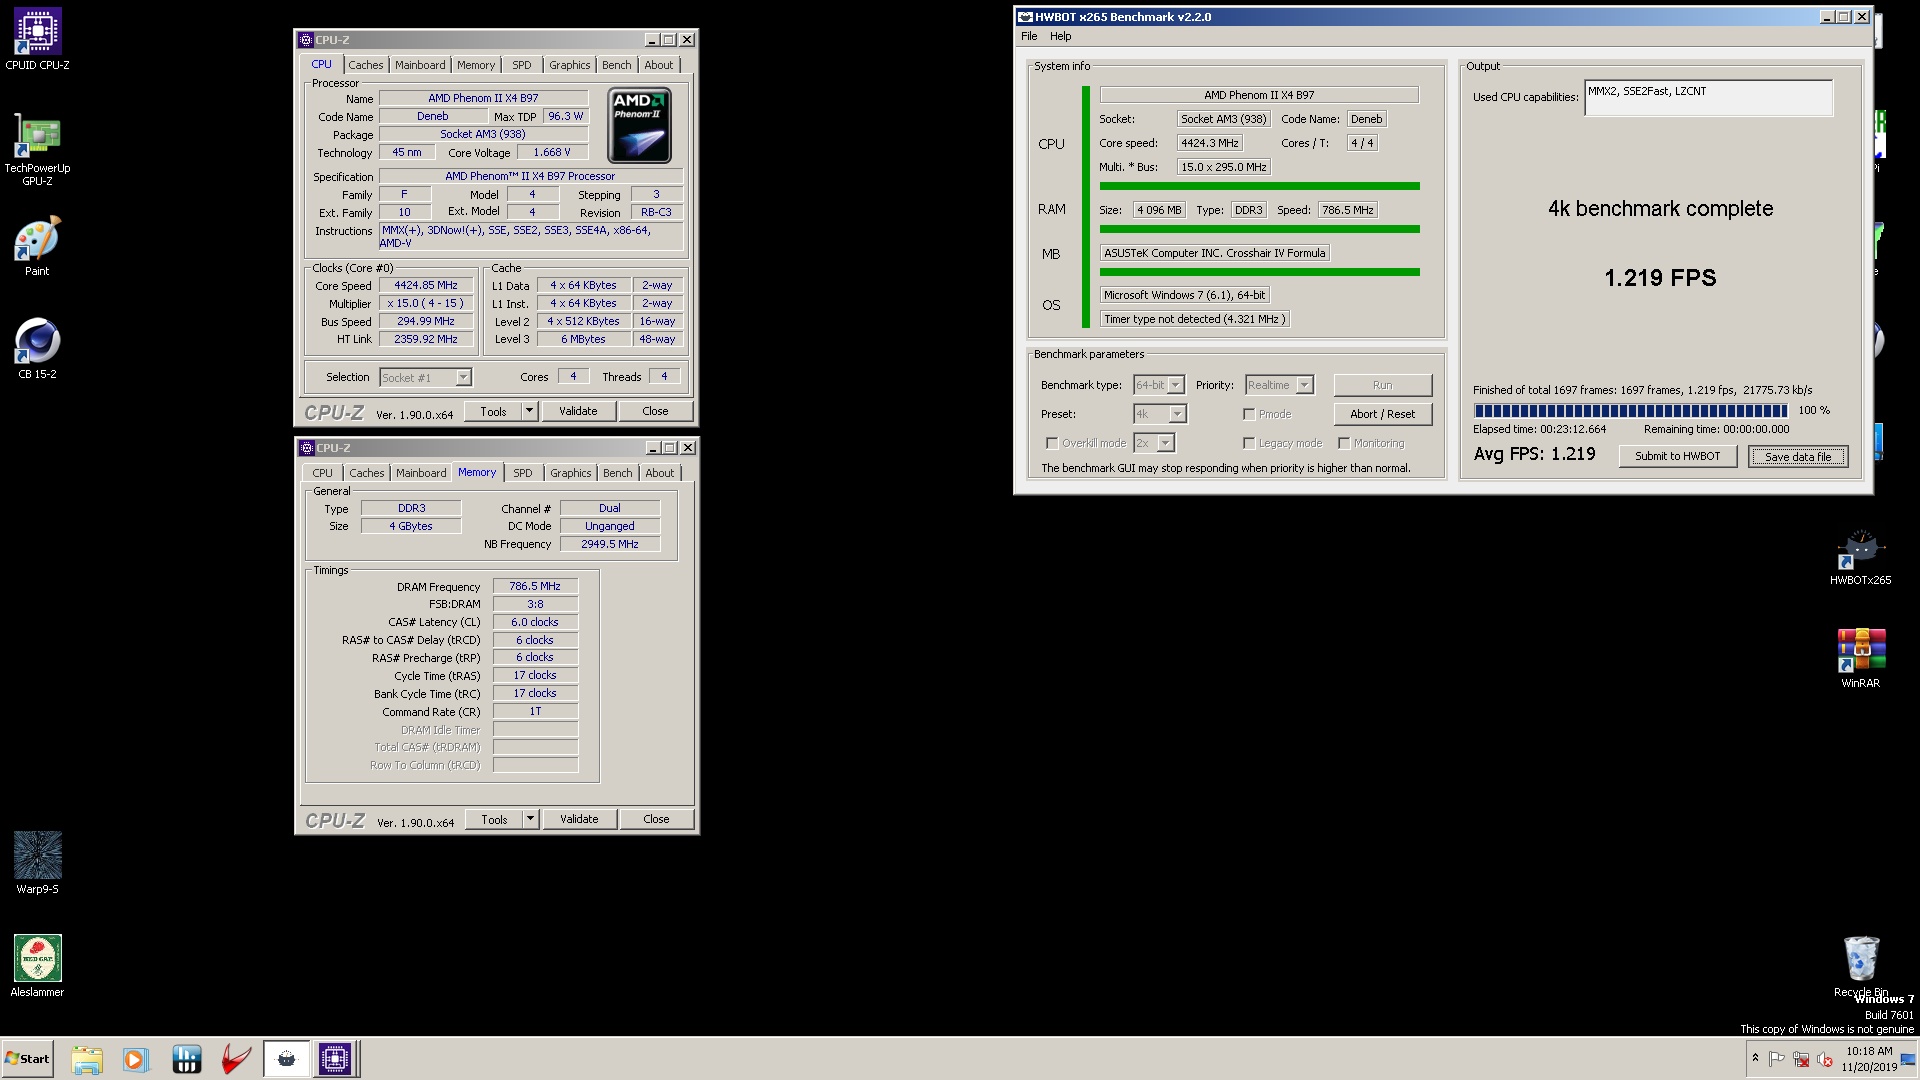Screen dimensions: 1920x1080
Task: Open the Help menu in HWBOT
Action: coord(1060,36)
